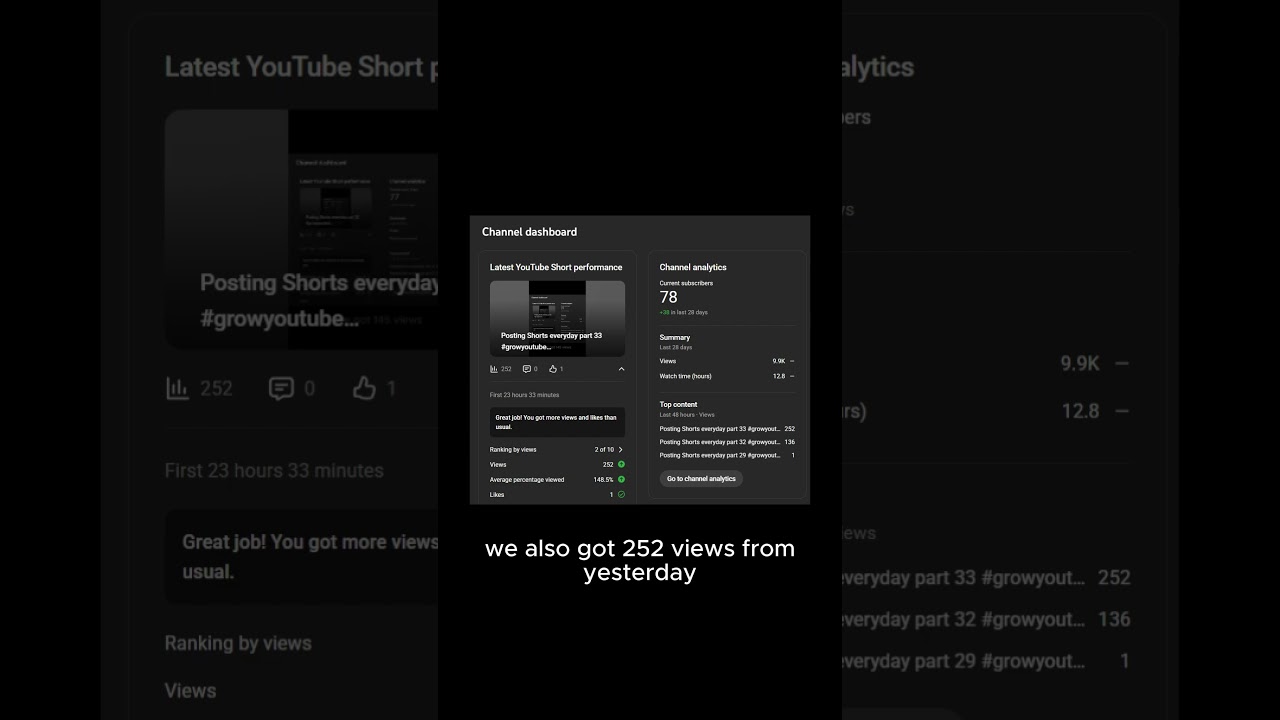Click the Great job message box in card

click(557, 422)
